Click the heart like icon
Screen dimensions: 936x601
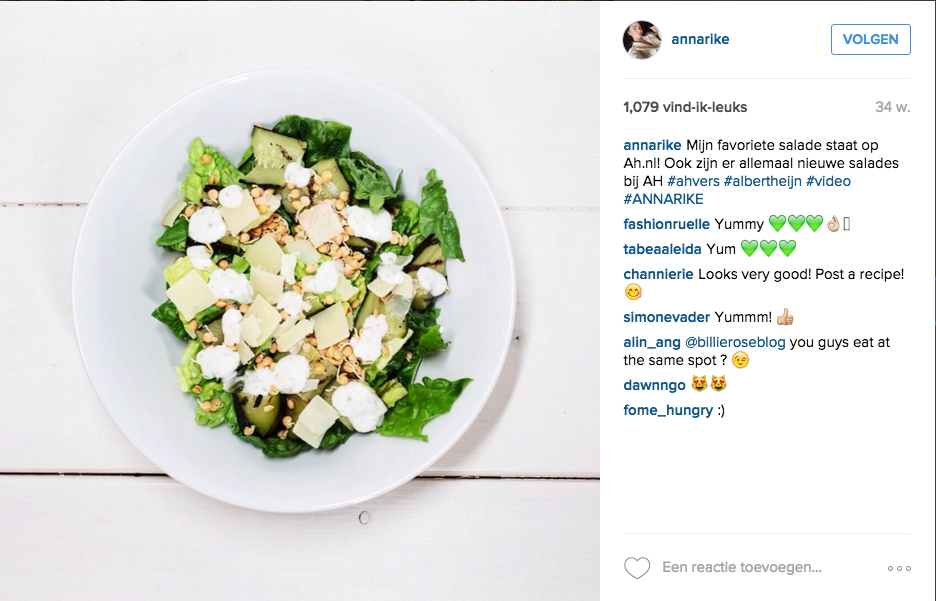pyautogui.click(x=637, y=568)
